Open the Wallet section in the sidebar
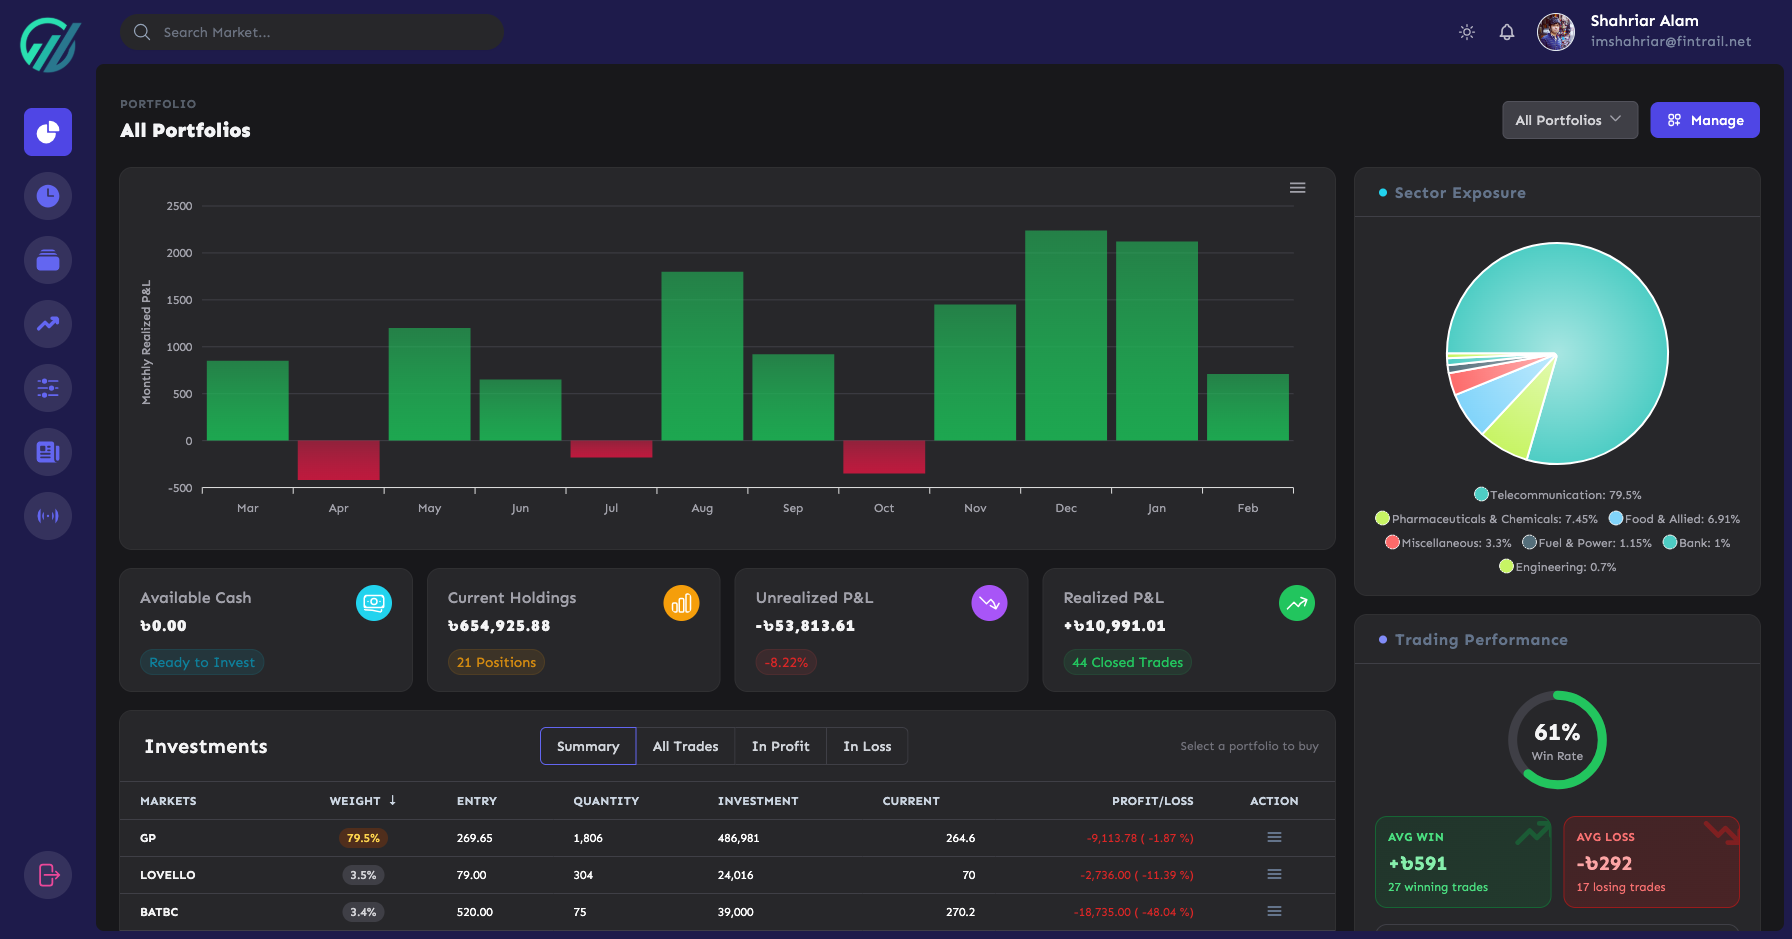The height and width of the screenshot is (939, 1792). coord(47,260)
